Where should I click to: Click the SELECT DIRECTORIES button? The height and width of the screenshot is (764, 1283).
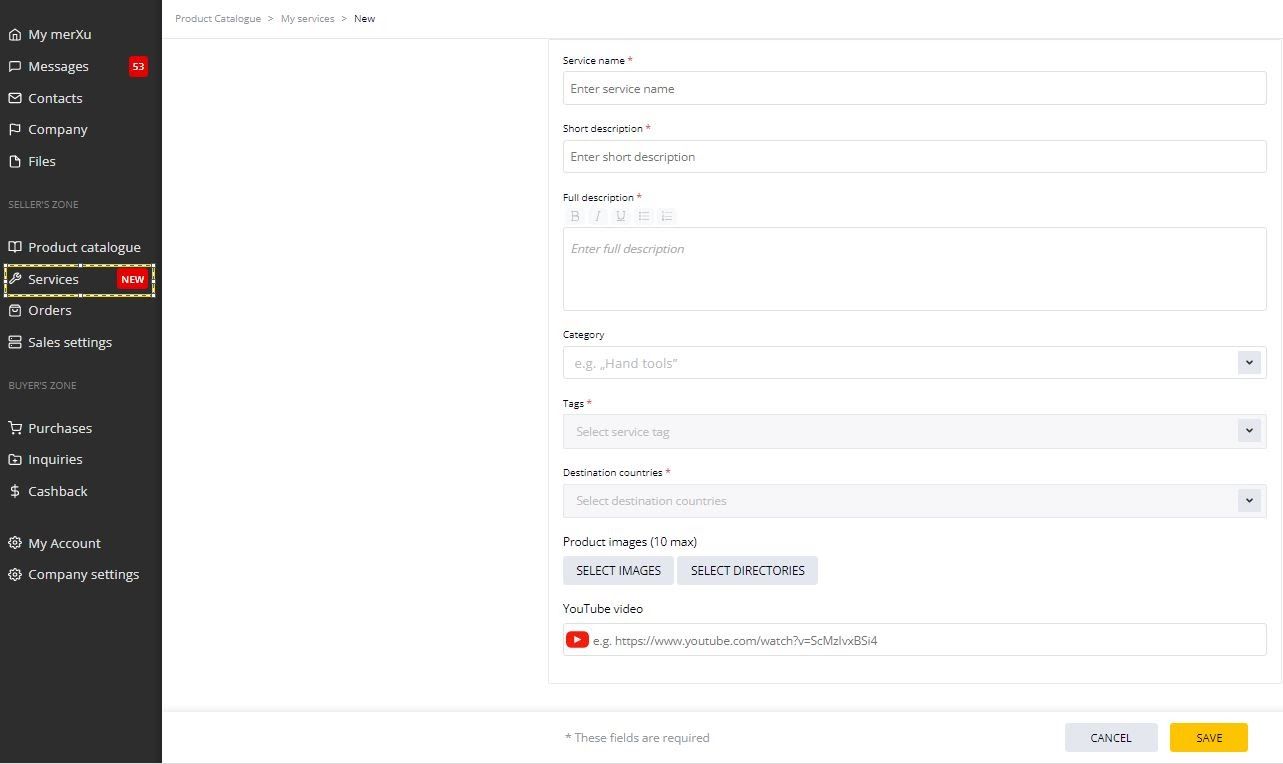747,570
